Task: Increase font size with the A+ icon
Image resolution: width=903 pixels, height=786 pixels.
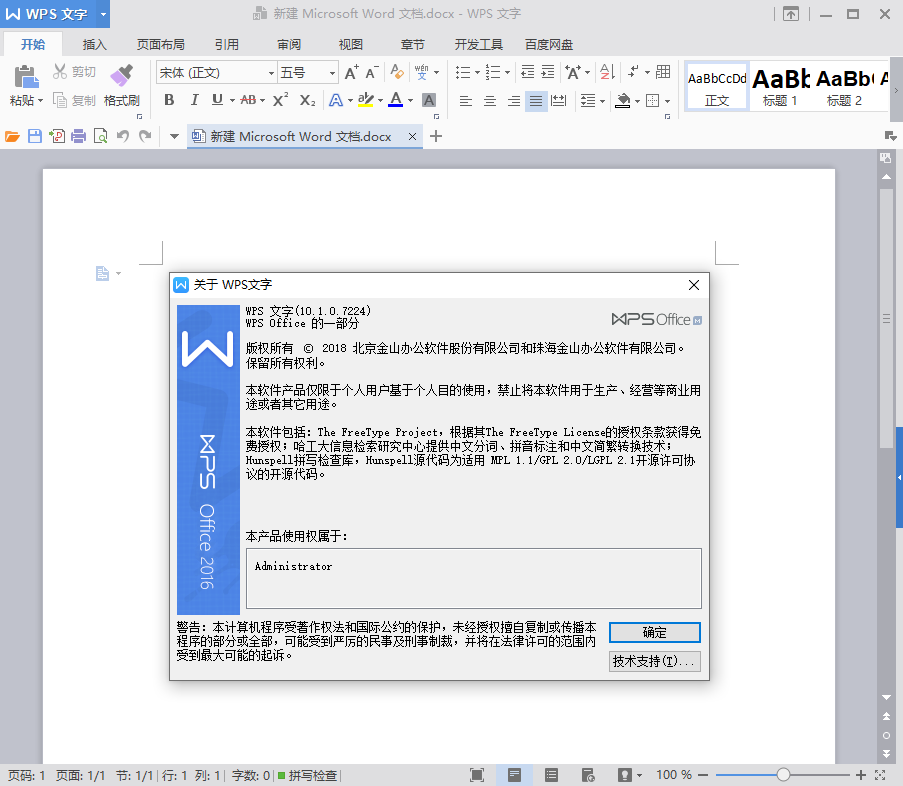Action: point(351,73)
